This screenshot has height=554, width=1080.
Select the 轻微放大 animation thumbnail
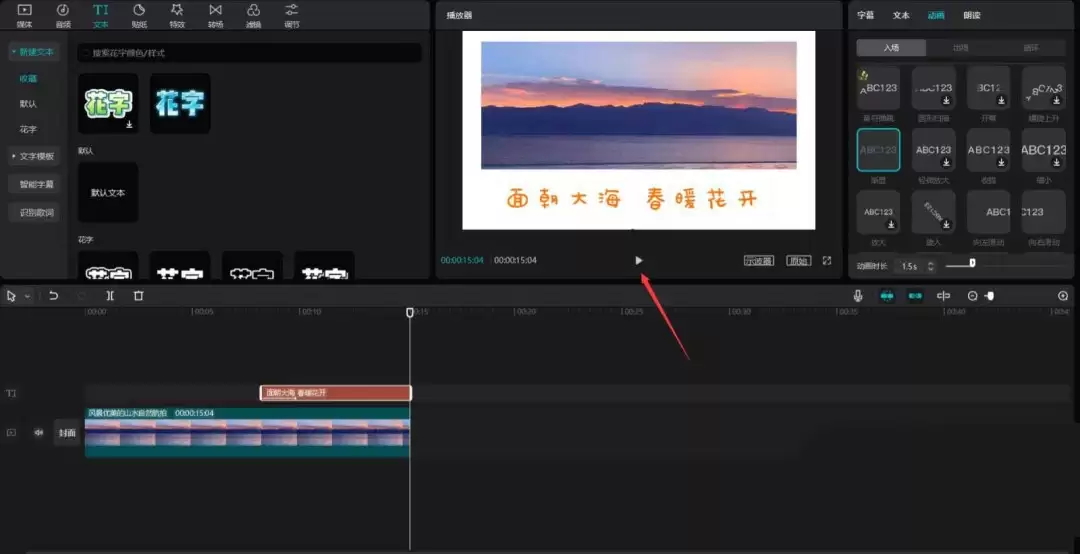[x=934, y=150]
